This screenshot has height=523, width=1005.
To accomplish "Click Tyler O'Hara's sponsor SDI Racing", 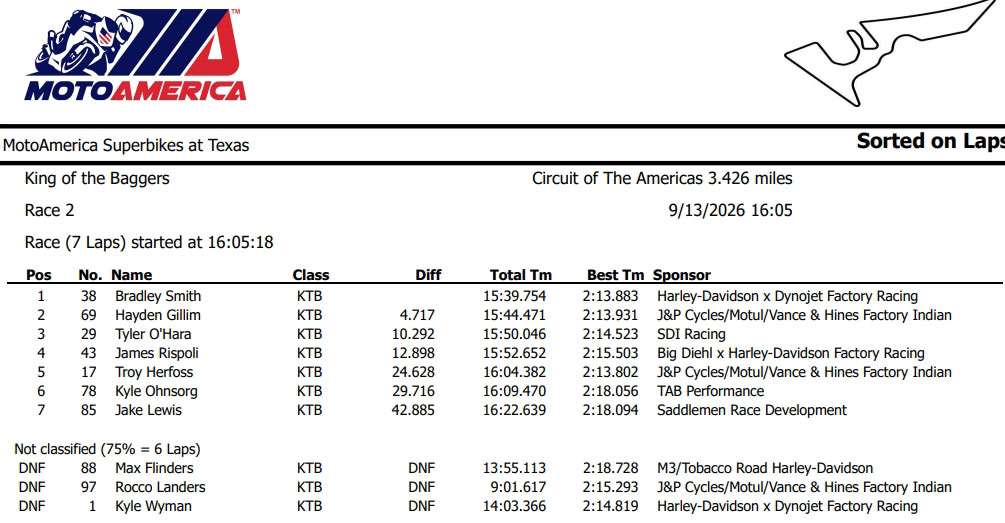I will [691, 335].
